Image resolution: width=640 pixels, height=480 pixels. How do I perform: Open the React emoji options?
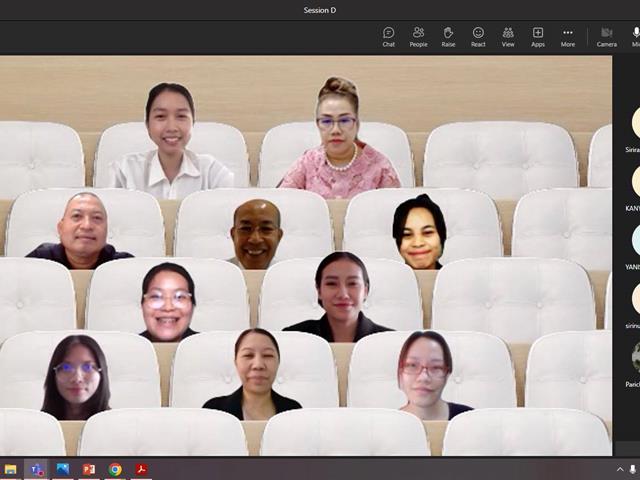[x=478, y=37]
